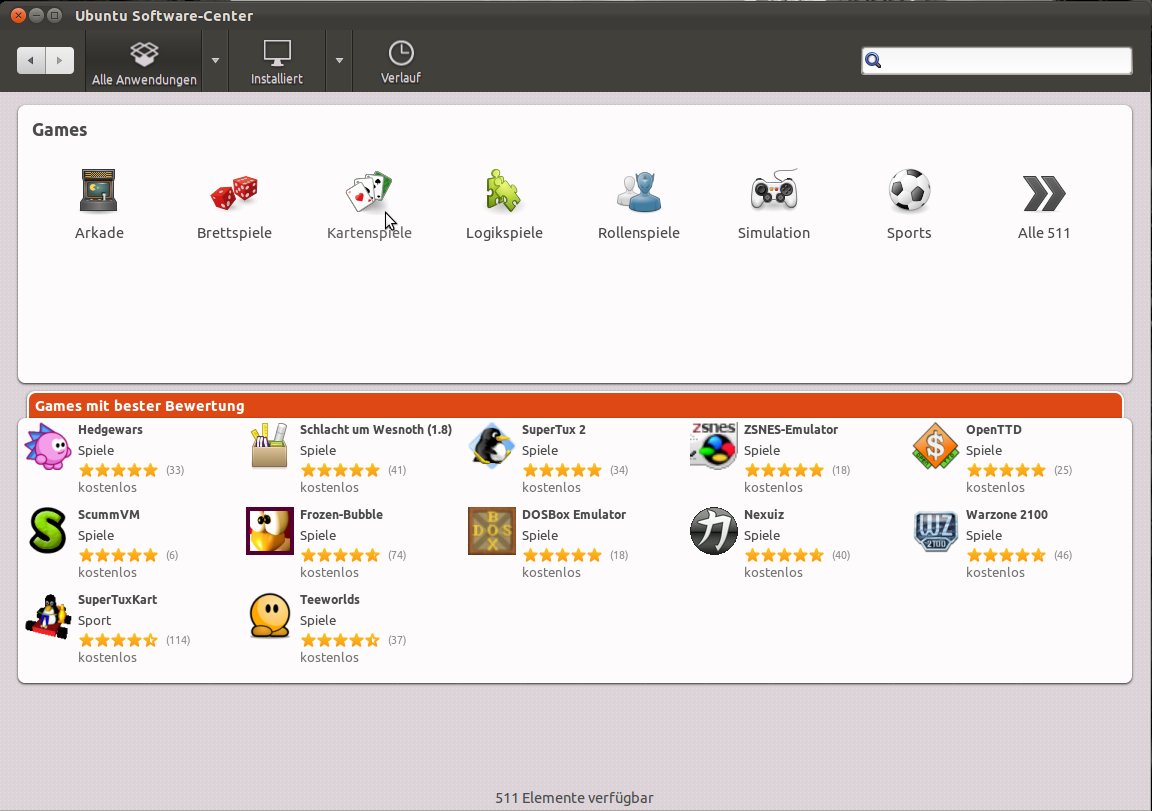1152x811 pixels.
Task: Click the Nexuiz (40) rating count
Action: [x=840, y=555]
